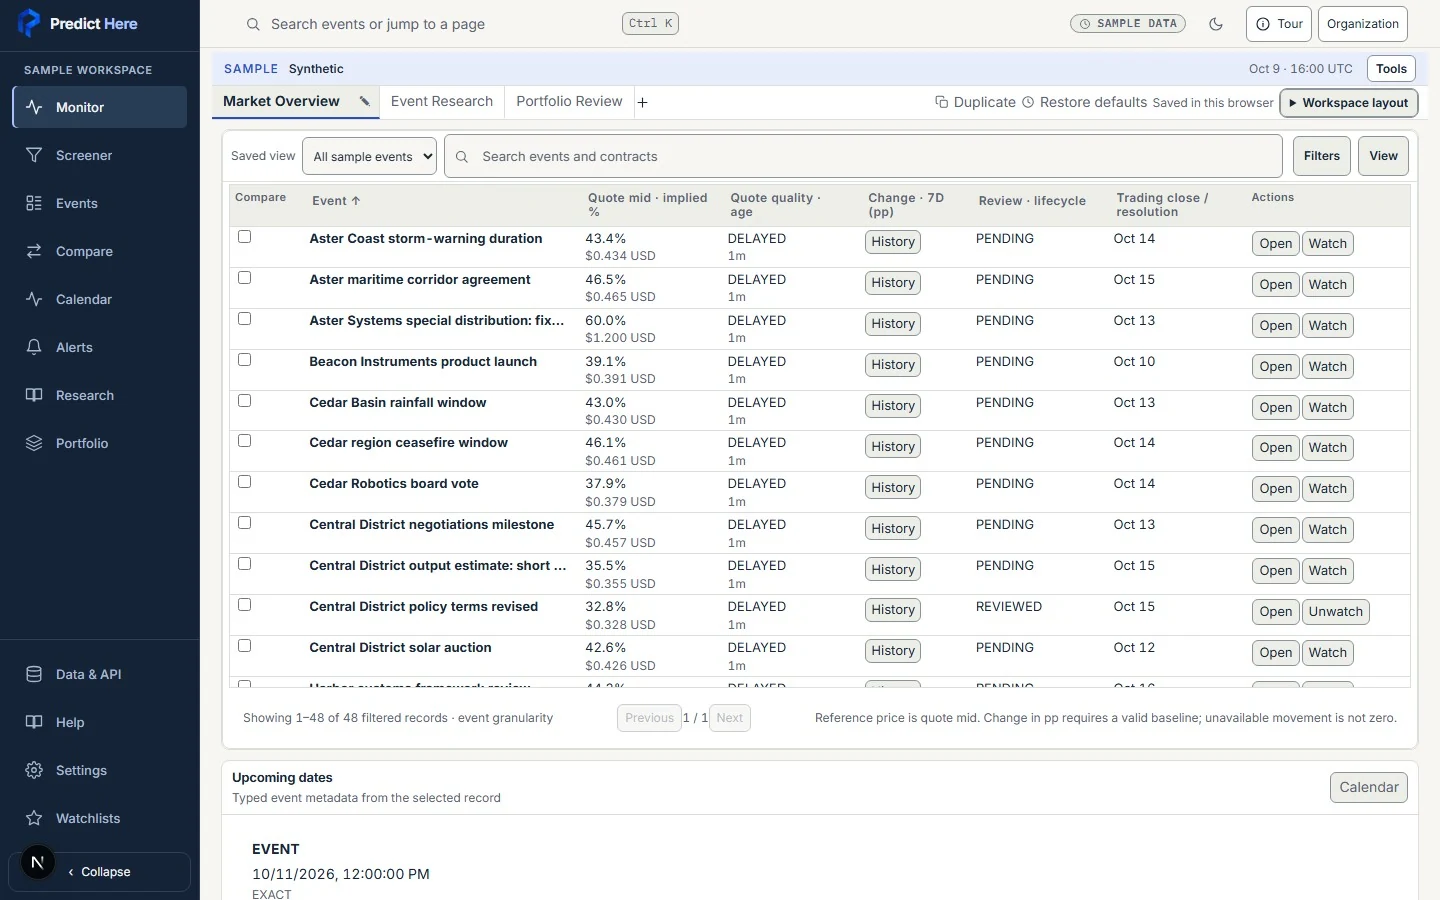Screen dimensions: 1440x900
Task: Start the Tour
Action: [x=1279, y=24]
